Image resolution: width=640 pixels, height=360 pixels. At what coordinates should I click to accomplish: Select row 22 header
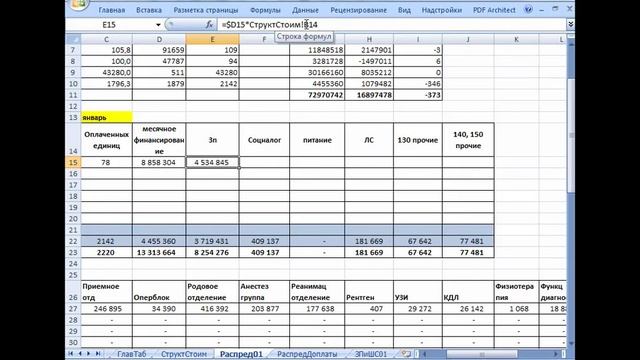[x=73, y=241]
